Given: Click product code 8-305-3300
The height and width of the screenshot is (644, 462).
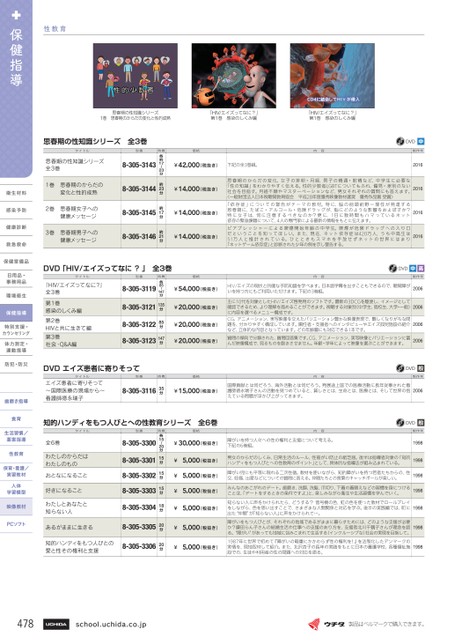Looking at the screenshot, I should click(x=139, y=443).
